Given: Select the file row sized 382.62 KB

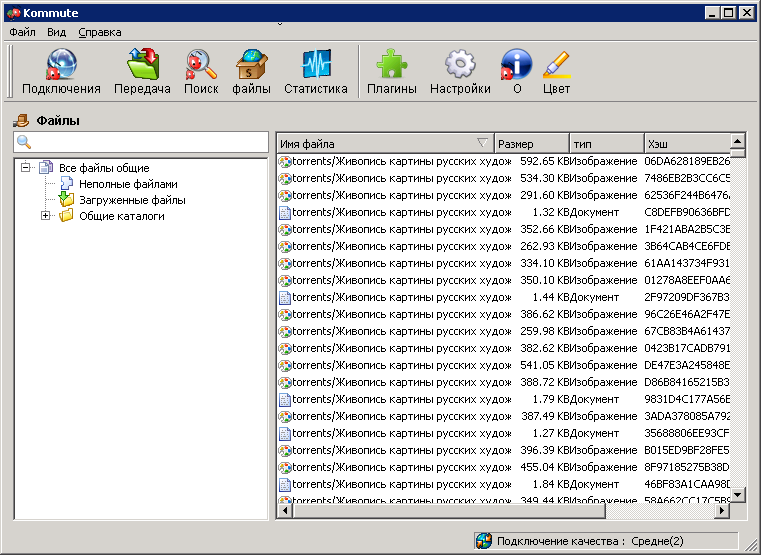Looking at the screenshot, I should point(504,348).
